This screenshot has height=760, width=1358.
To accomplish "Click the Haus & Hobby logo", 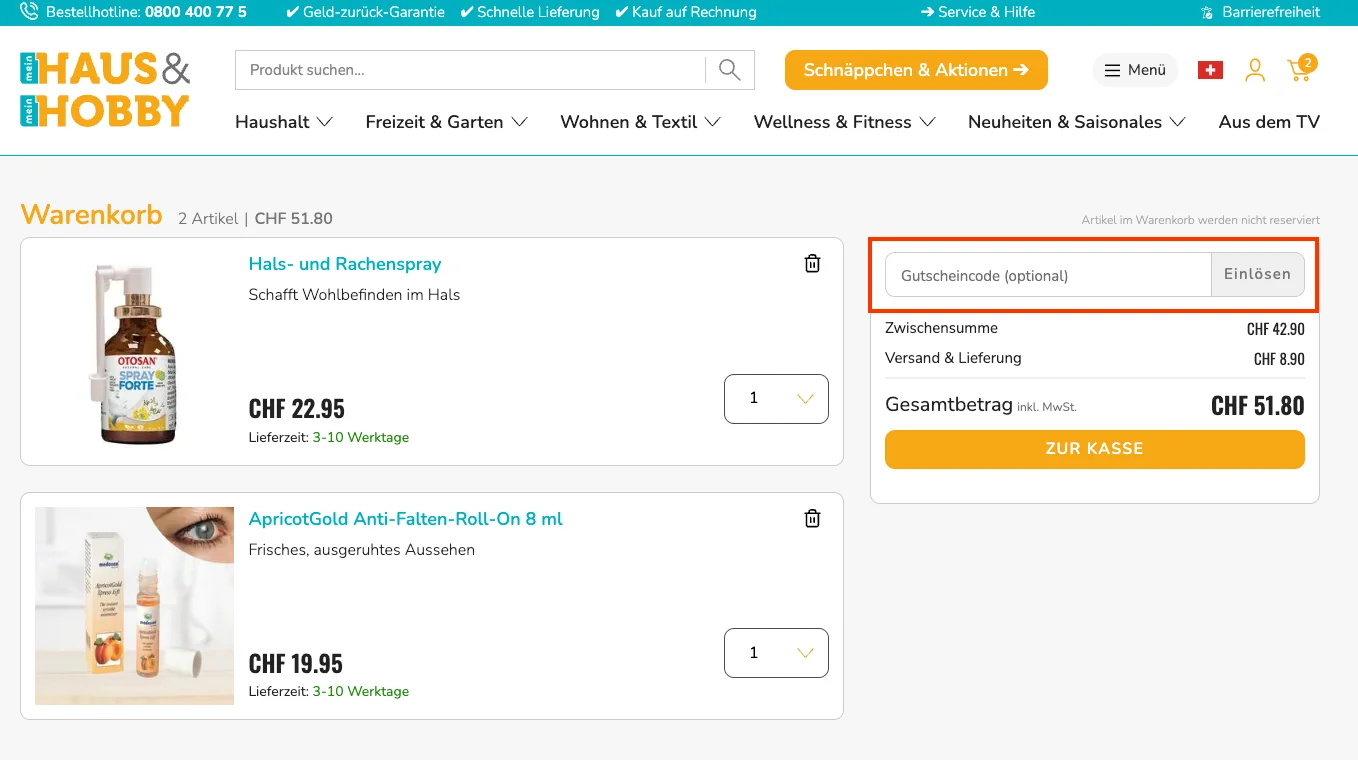I will tap(105, 90).
